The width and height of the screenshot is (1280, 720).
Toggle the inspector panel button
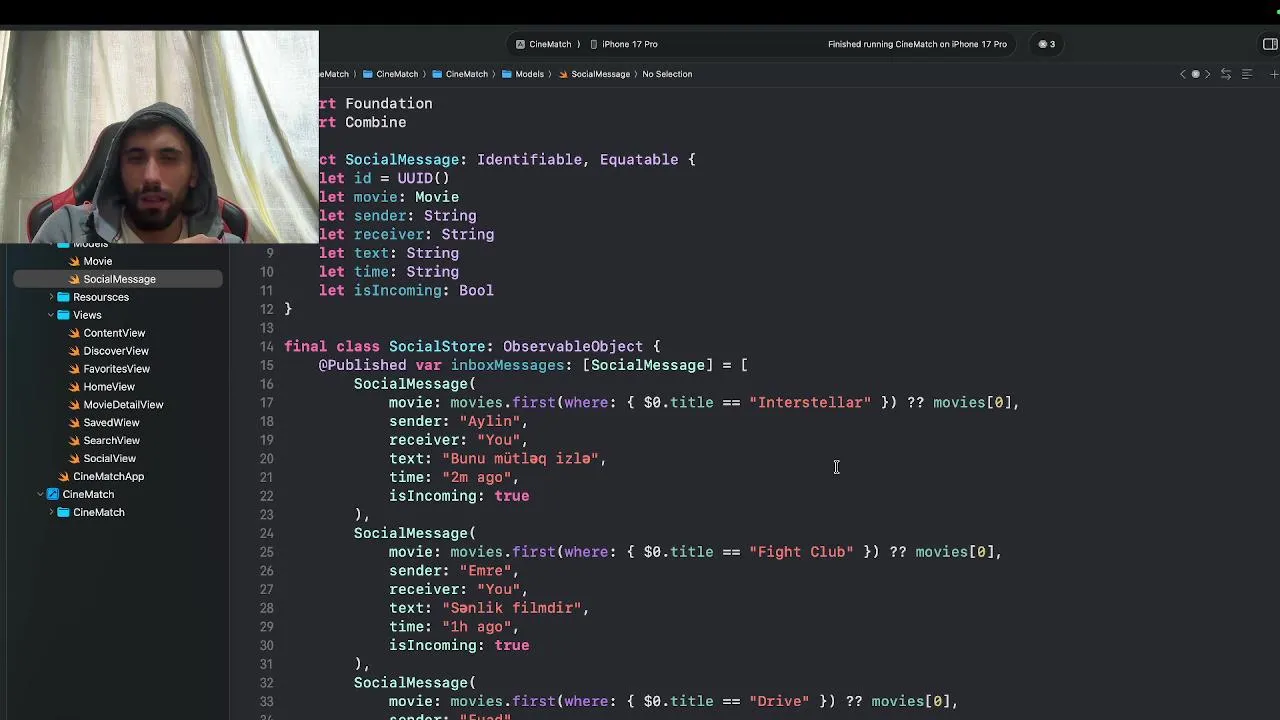pos(1270,44)
